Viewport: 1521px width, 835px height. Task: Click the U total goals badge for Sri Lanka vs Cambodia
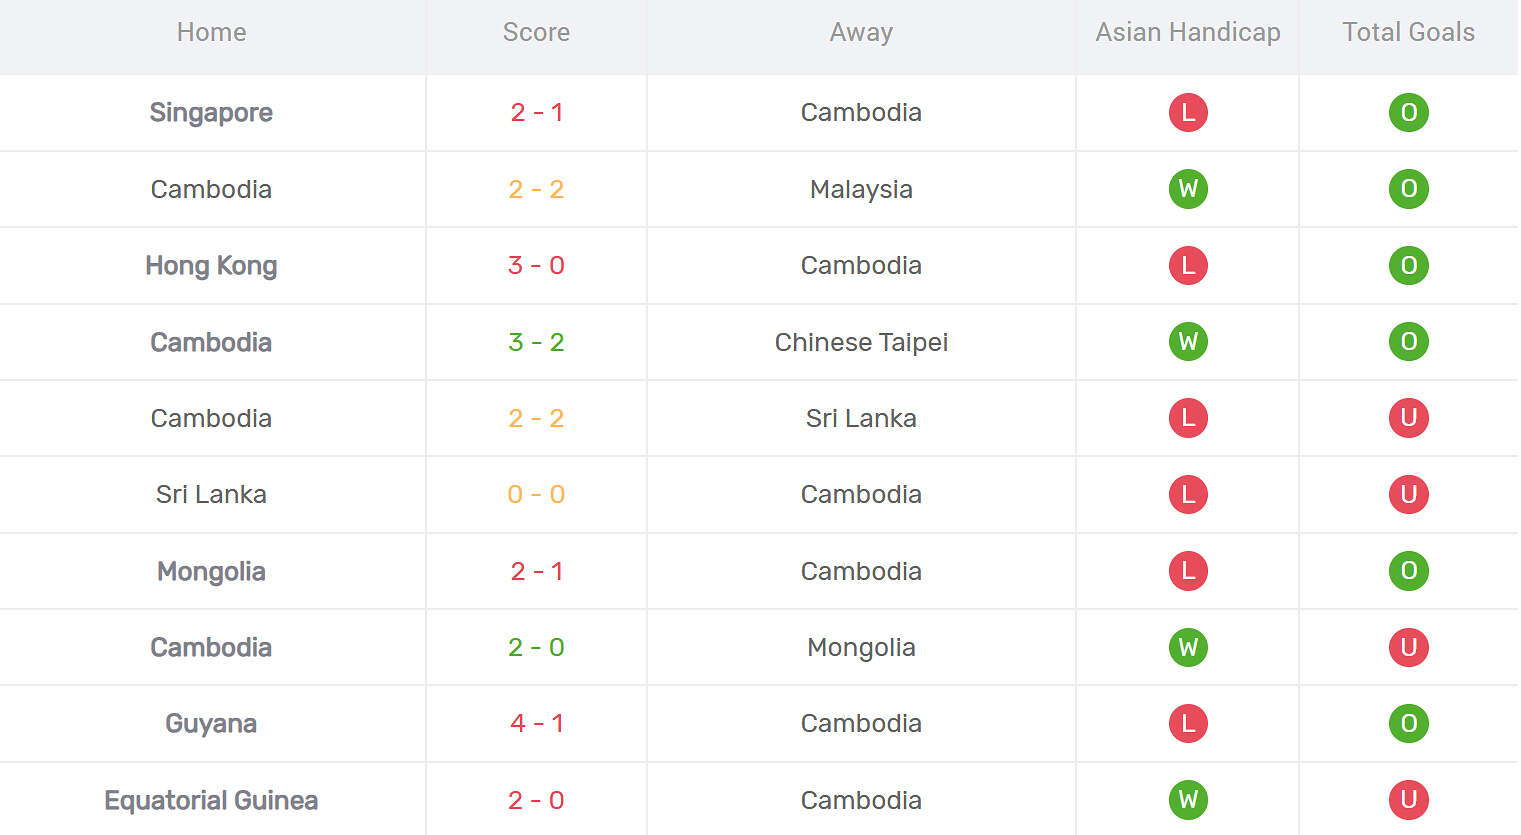point(1408,494)
